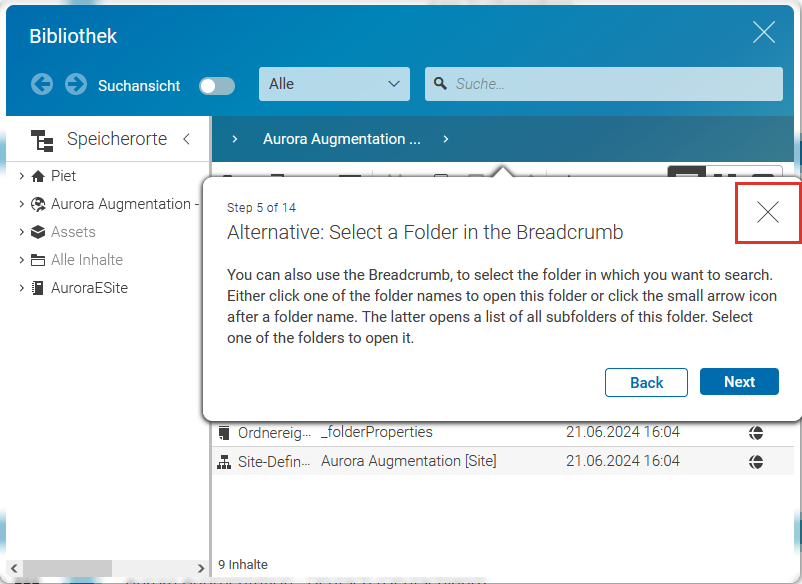The height and width of the screenshot is (584, 802).
Task: Click the globe icon in _folderProperties row
Action: click(x=757, y=433)
